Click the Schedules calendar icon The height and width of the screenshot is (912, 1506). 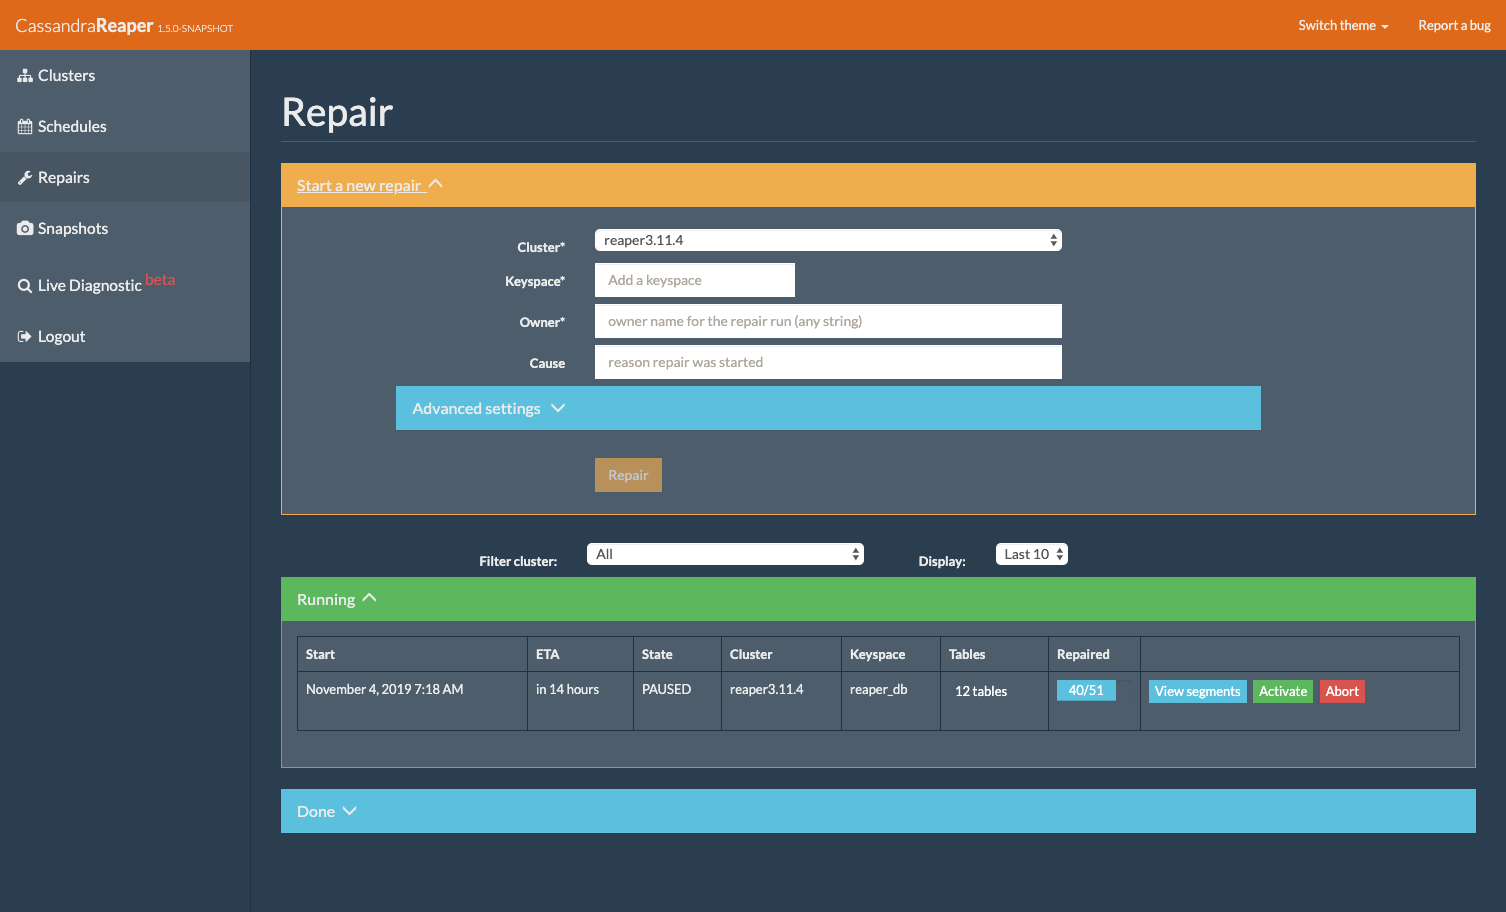point(25,127)
